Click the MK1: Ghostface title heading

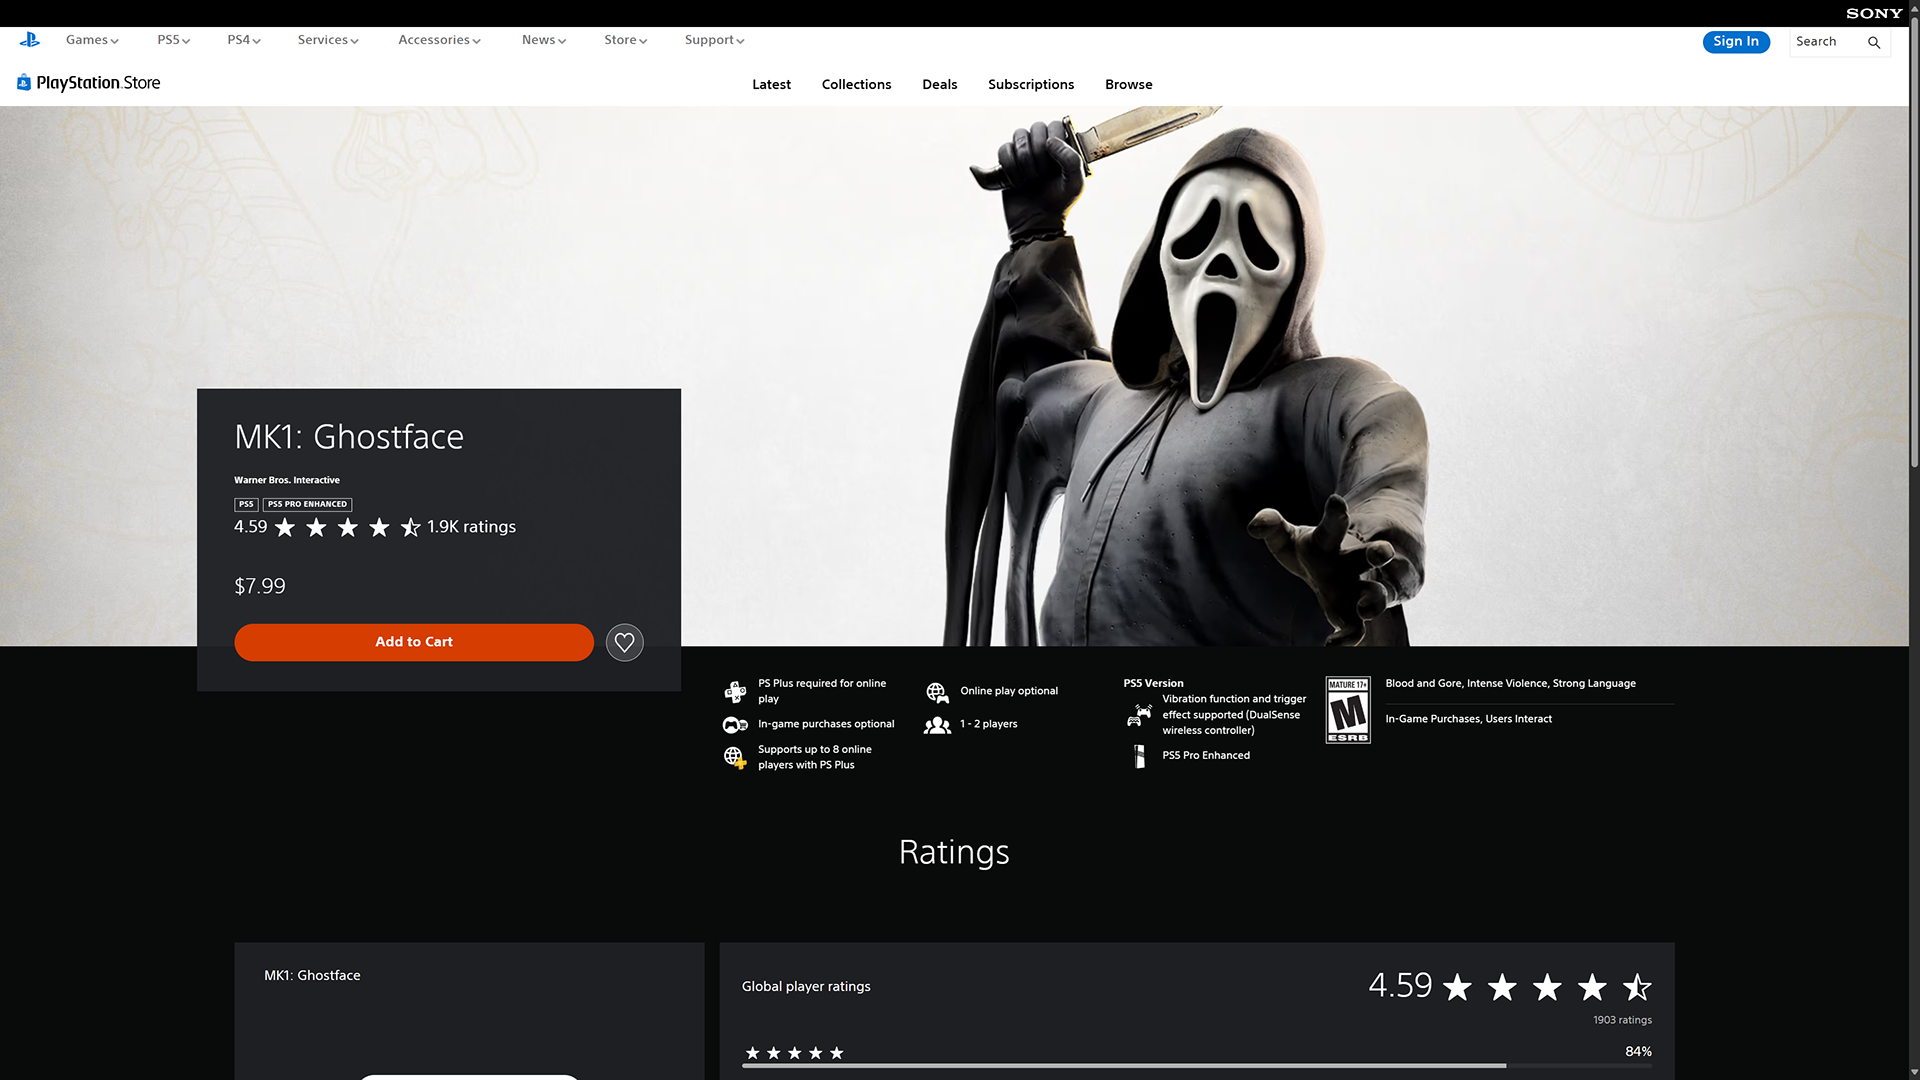(x=349, y=437)
